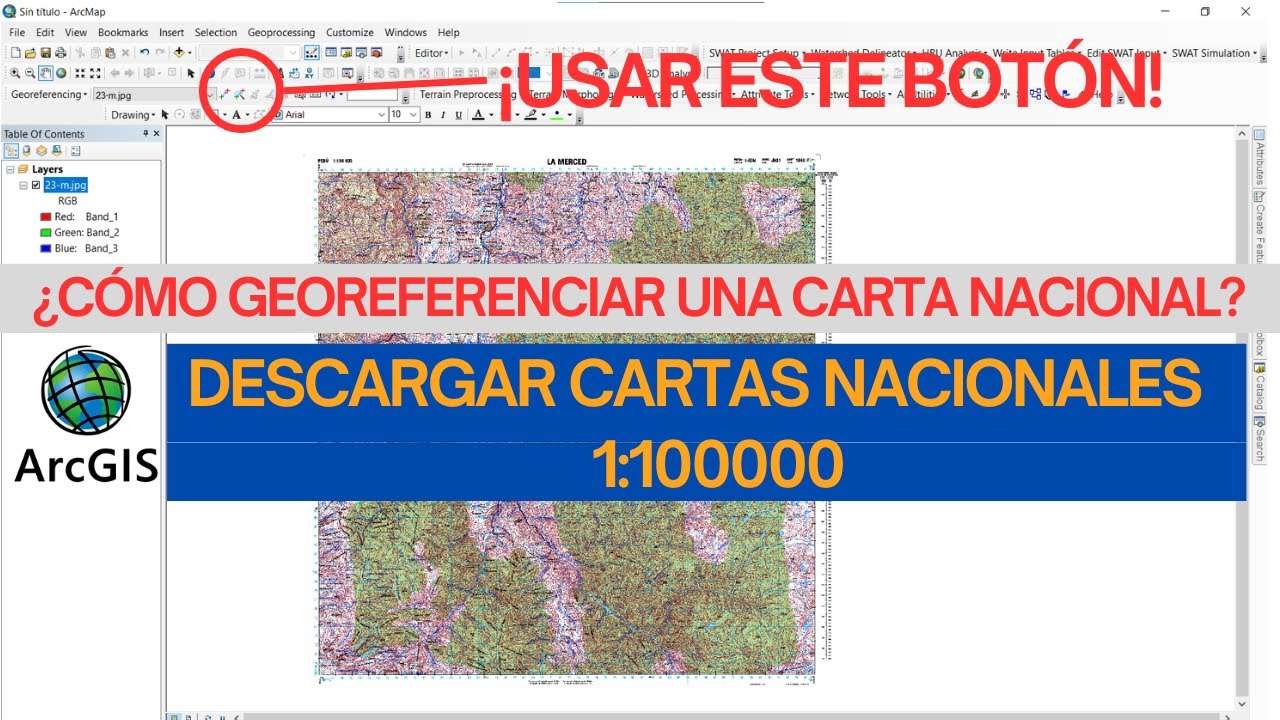This screenshot has height=720, width=1280.
Task: Open the font size dropdown
Action: pos(404,115)
